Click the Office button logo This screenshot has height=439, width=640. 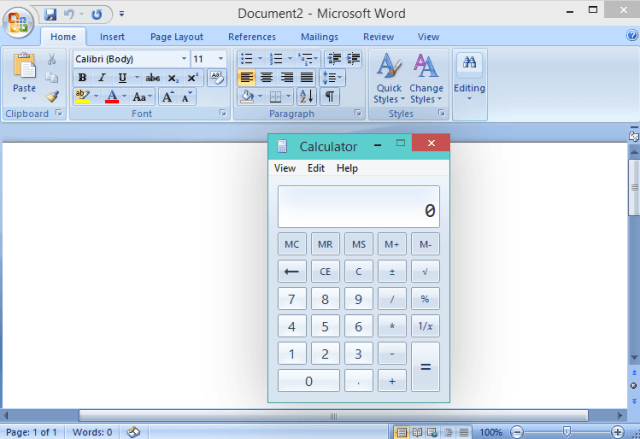(x=18, y=22)
